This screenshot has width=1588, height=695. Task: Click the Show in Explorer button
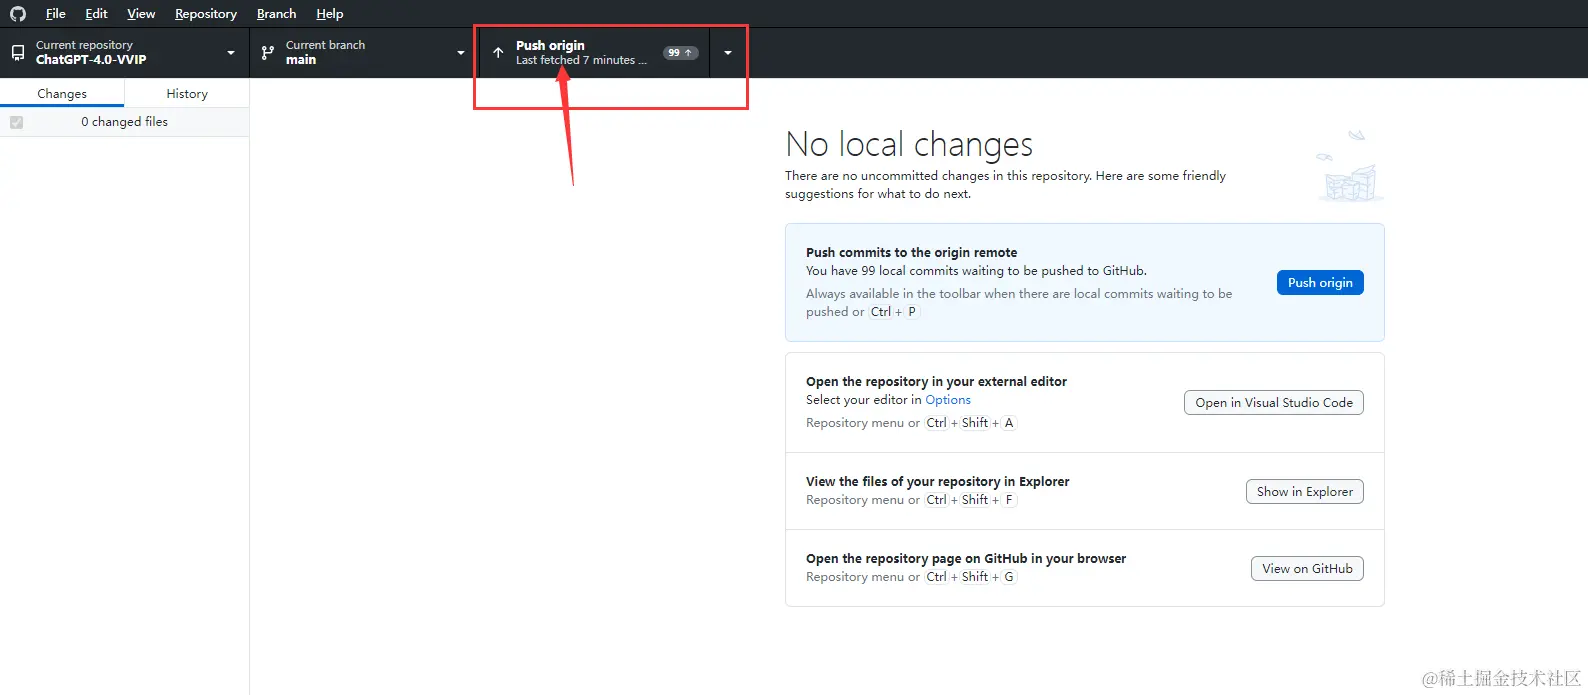1305,492
